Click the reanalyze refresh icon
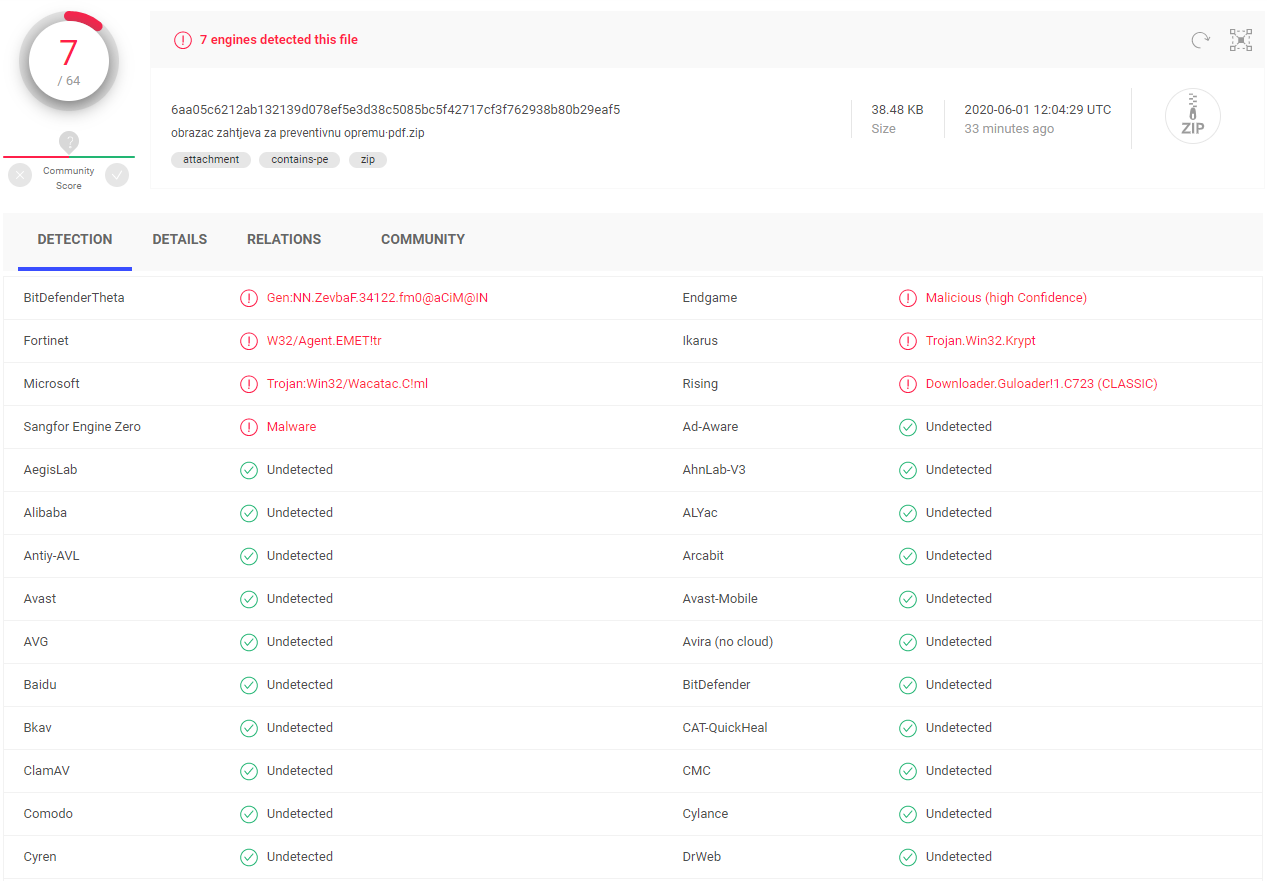This screenshot has height=881, width=1267. coord(1200,40)
